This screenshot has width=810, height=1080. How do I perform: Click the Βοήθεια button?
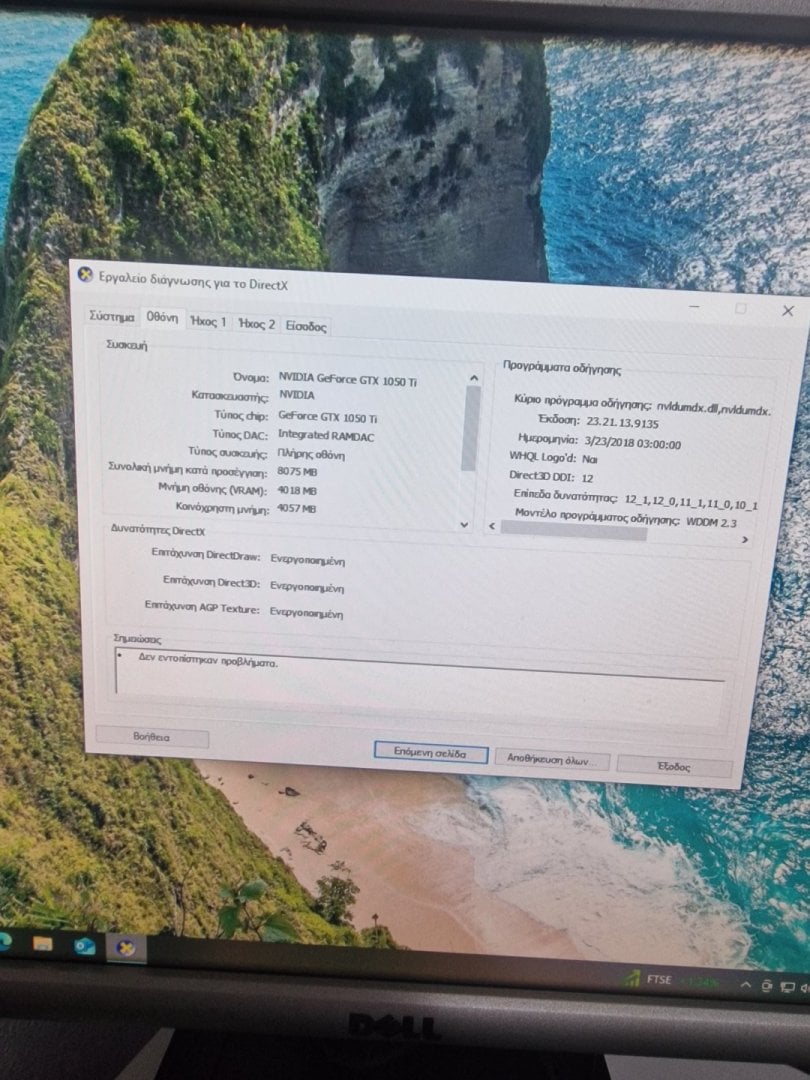[x=152, y=736]
